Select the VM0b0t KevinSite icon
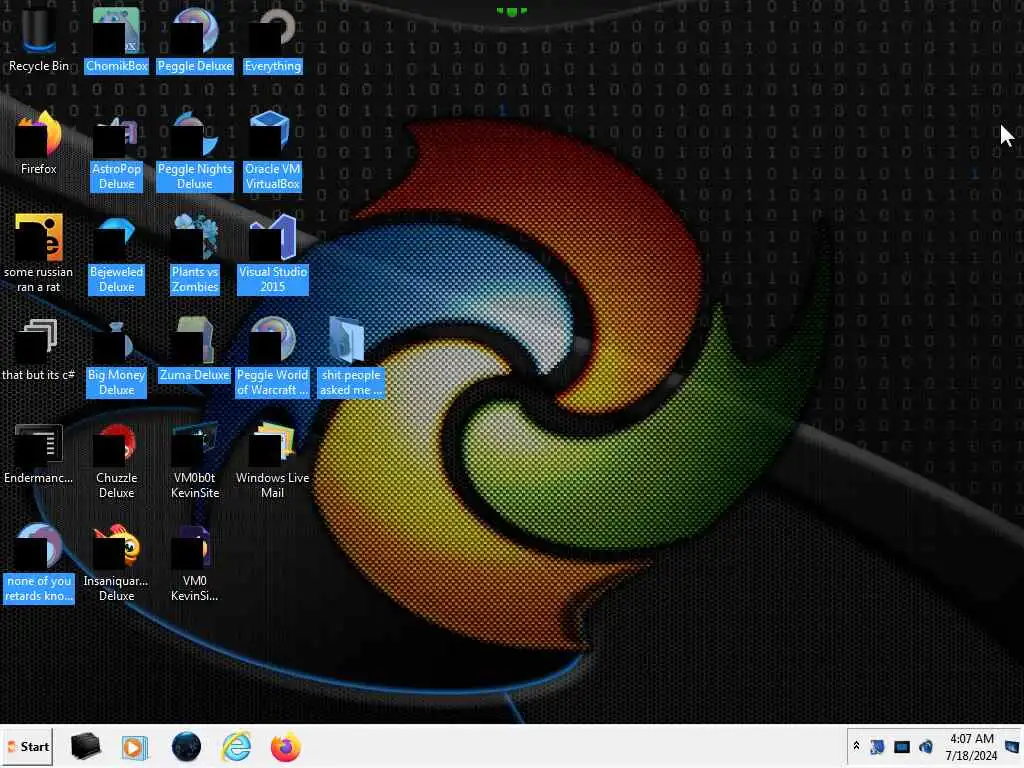The image size is (1024, 768). point(195,460)
